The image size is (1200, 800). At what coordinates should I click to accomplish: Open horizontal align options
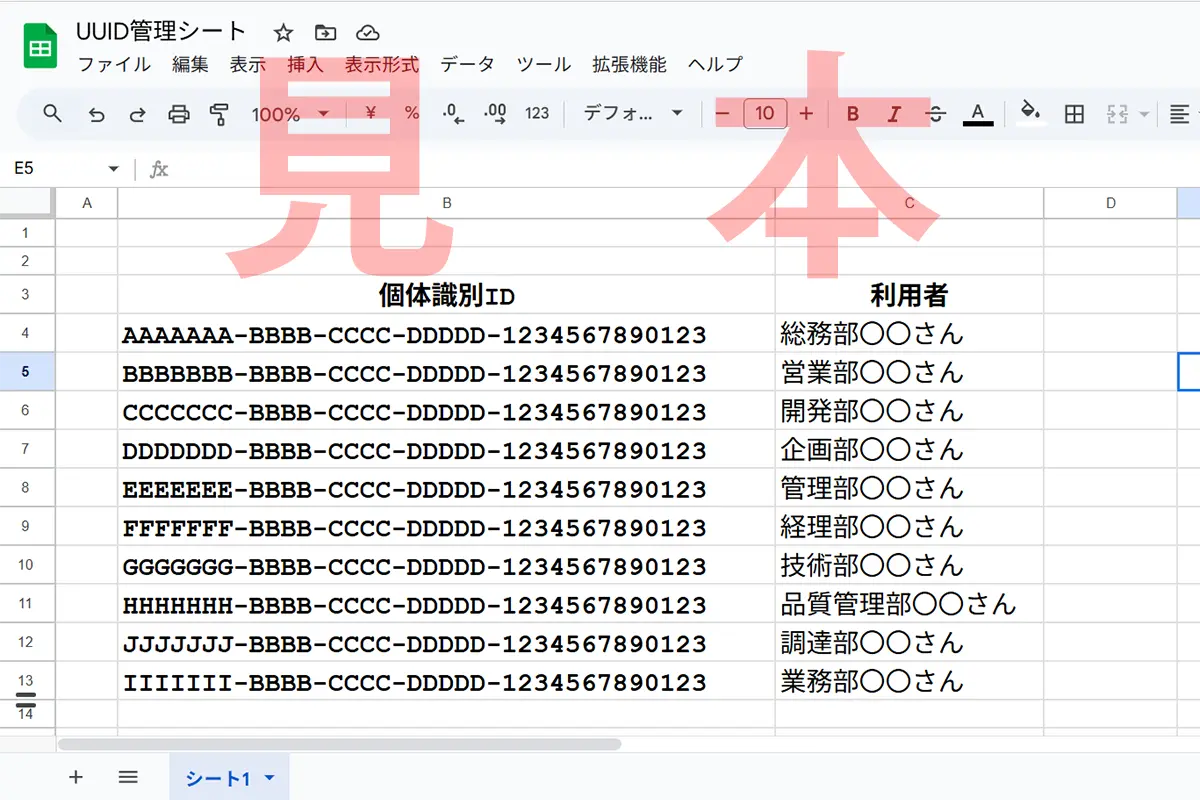pos(1181,114)
